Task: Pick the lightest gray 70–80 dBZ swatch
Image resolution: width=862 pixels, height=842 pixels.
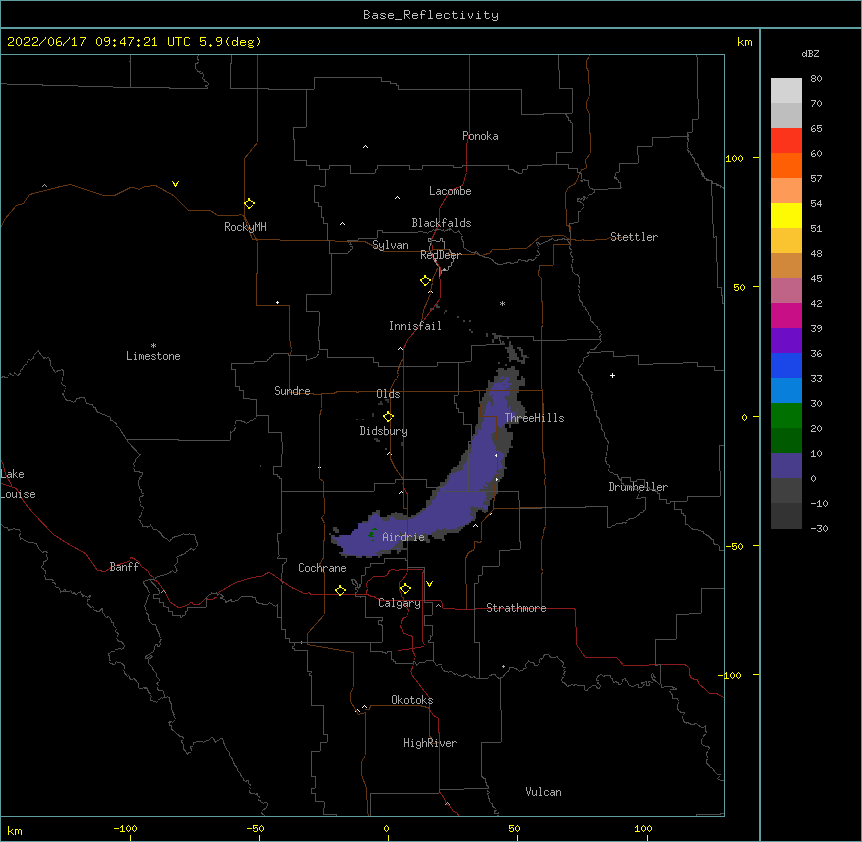Action: pos(786,91)
